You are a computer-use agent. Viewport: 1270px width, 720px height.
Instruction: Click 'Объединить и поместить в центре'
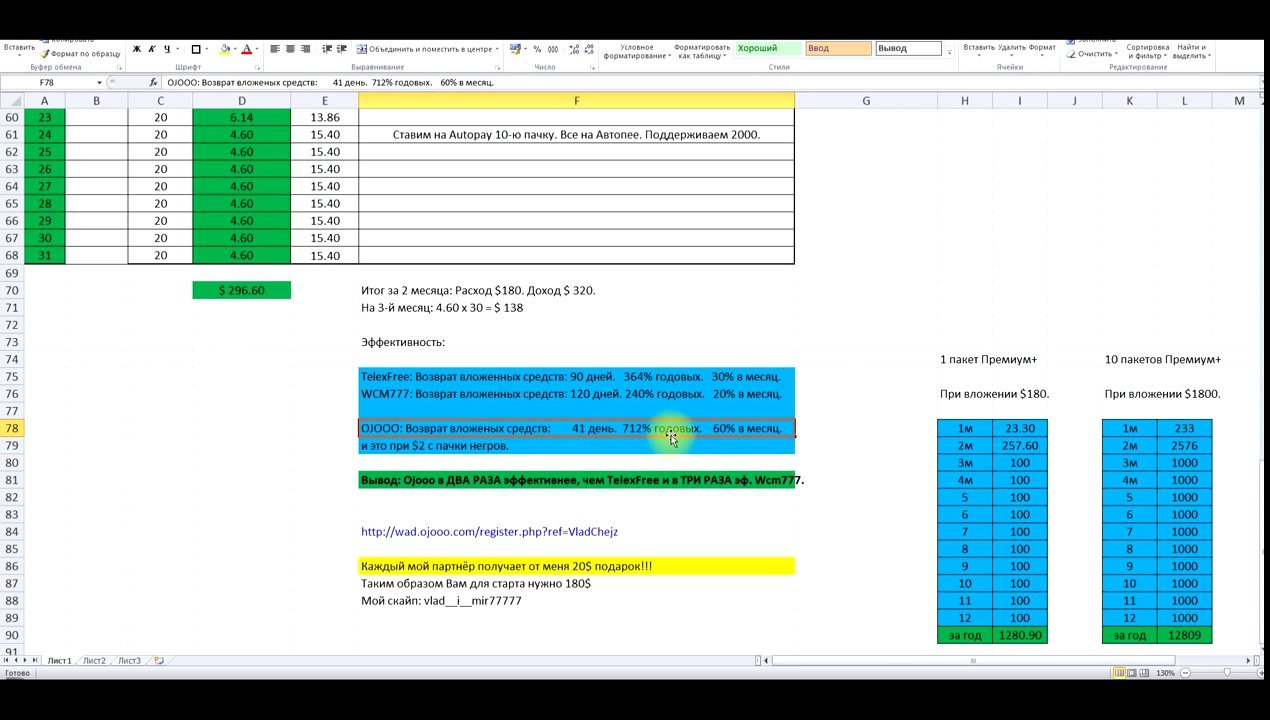(x=425, y=49)
